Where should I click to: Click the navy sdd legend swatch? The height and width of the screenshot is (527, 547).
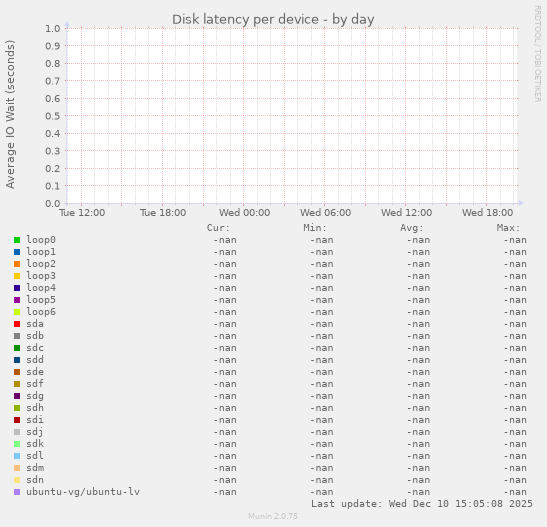[x=17, y=360]
